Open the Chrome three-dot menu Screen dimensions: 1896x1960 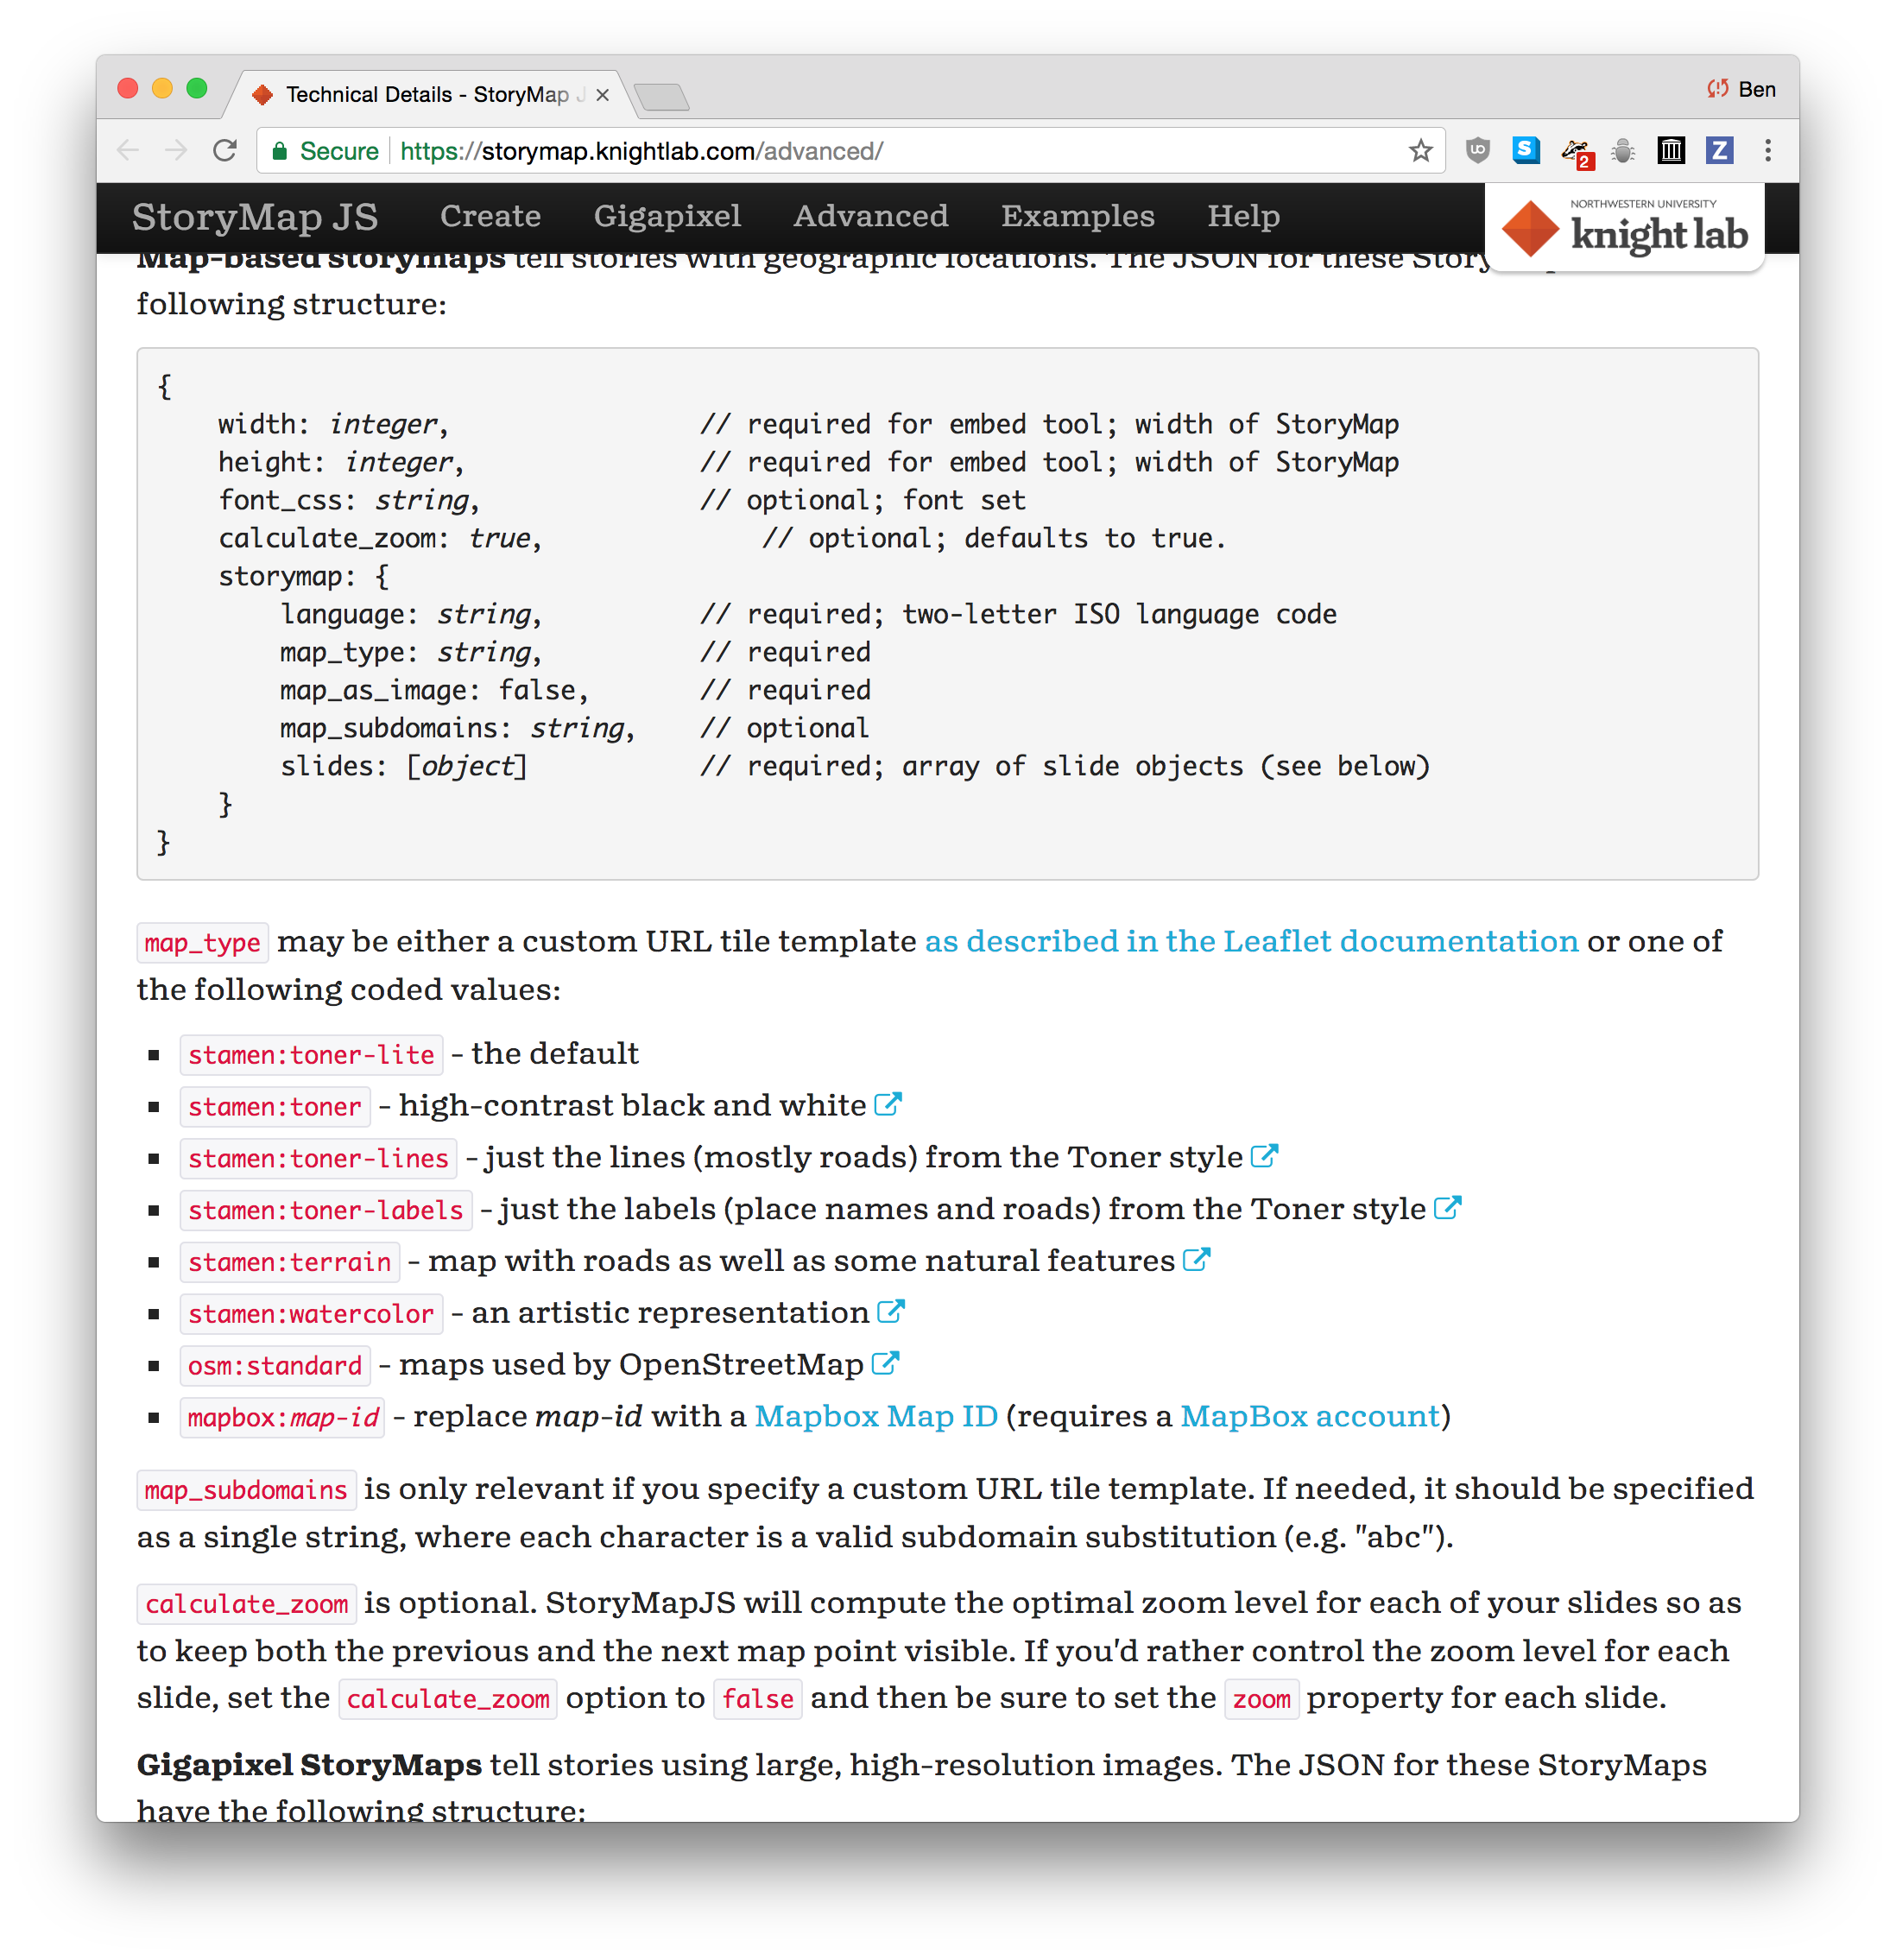pyautogui.click(x=1767, y=151)
